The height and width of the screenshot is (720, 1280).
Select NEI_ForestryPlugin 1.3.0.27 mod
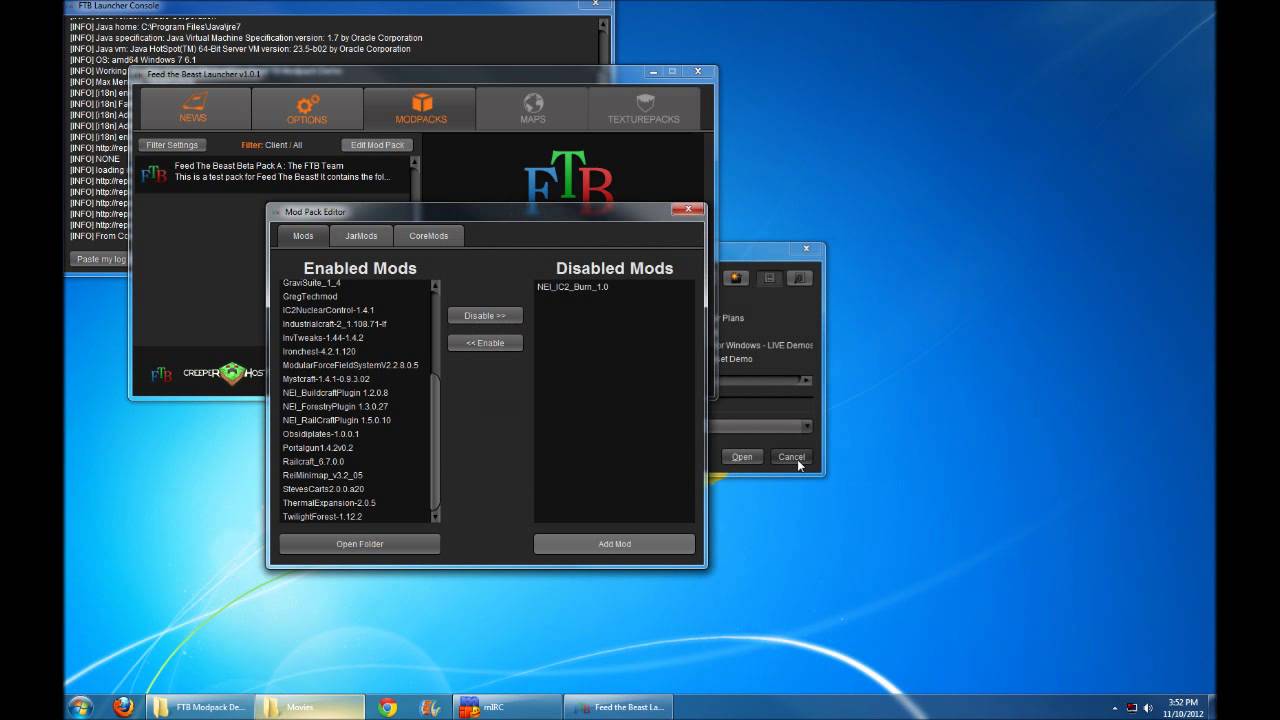pyautogui.click(x=335, y=407)
